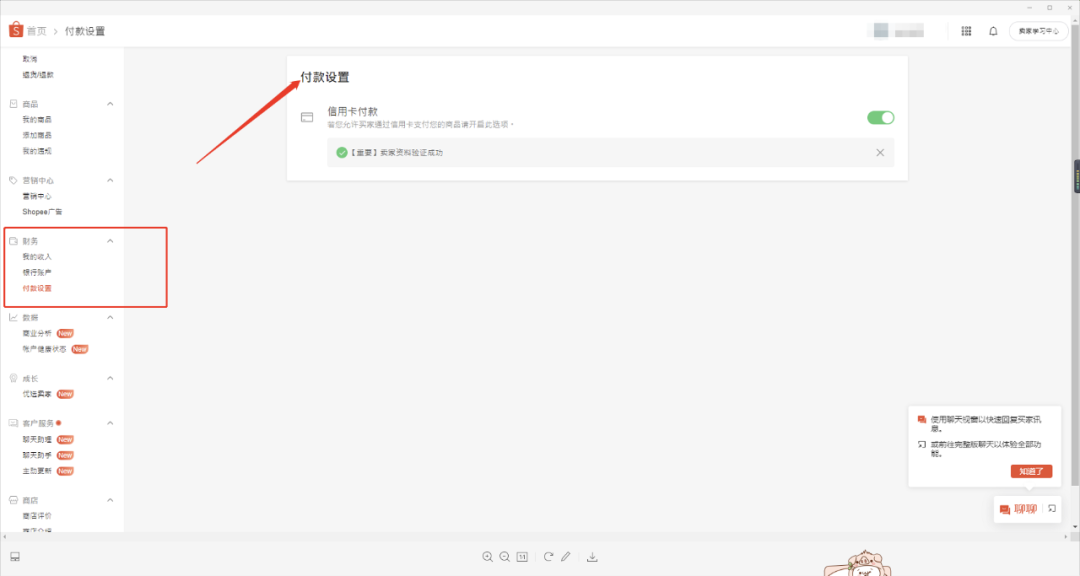The height and width of the screenshot is (576, 1080).
Task: Reset to 1:1 original size view
Action: (522, 556)
